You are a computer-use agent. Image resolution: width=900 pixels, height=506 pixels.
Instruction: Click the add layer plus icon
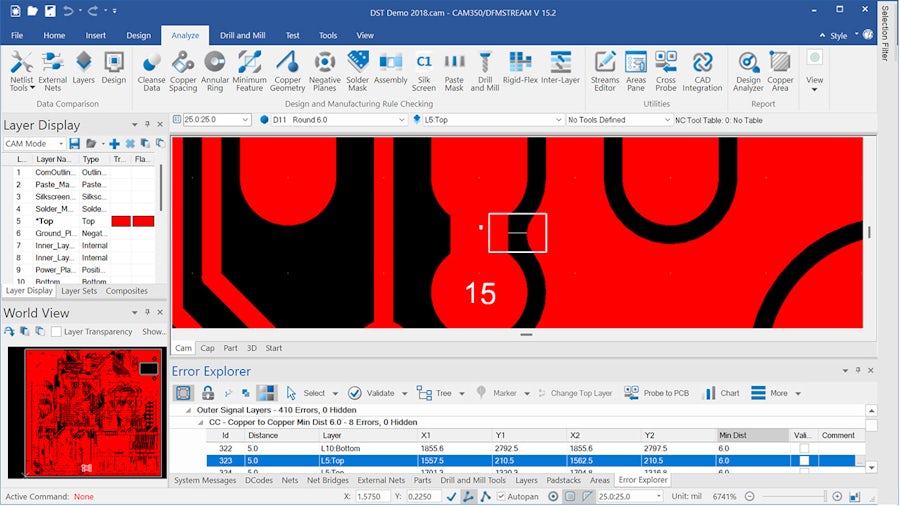point(114,143)
